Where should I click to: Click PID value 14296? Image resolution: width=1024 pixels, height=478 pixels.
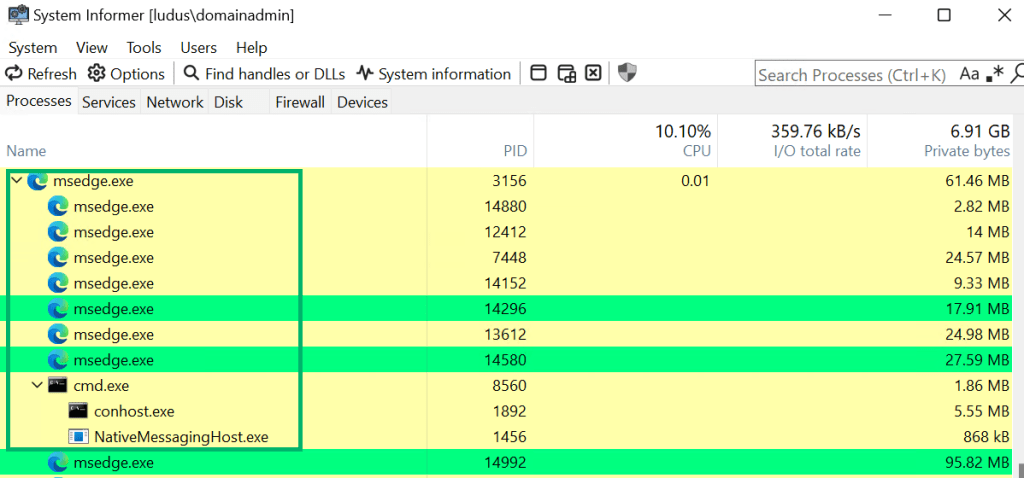click(x=505, y=309)
